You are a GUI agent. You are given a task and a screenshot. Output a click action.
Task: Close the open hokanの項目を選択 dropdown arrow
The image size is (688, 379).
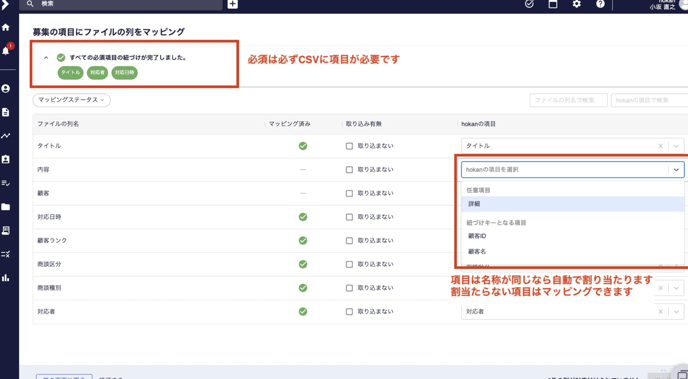click(676, 170)
